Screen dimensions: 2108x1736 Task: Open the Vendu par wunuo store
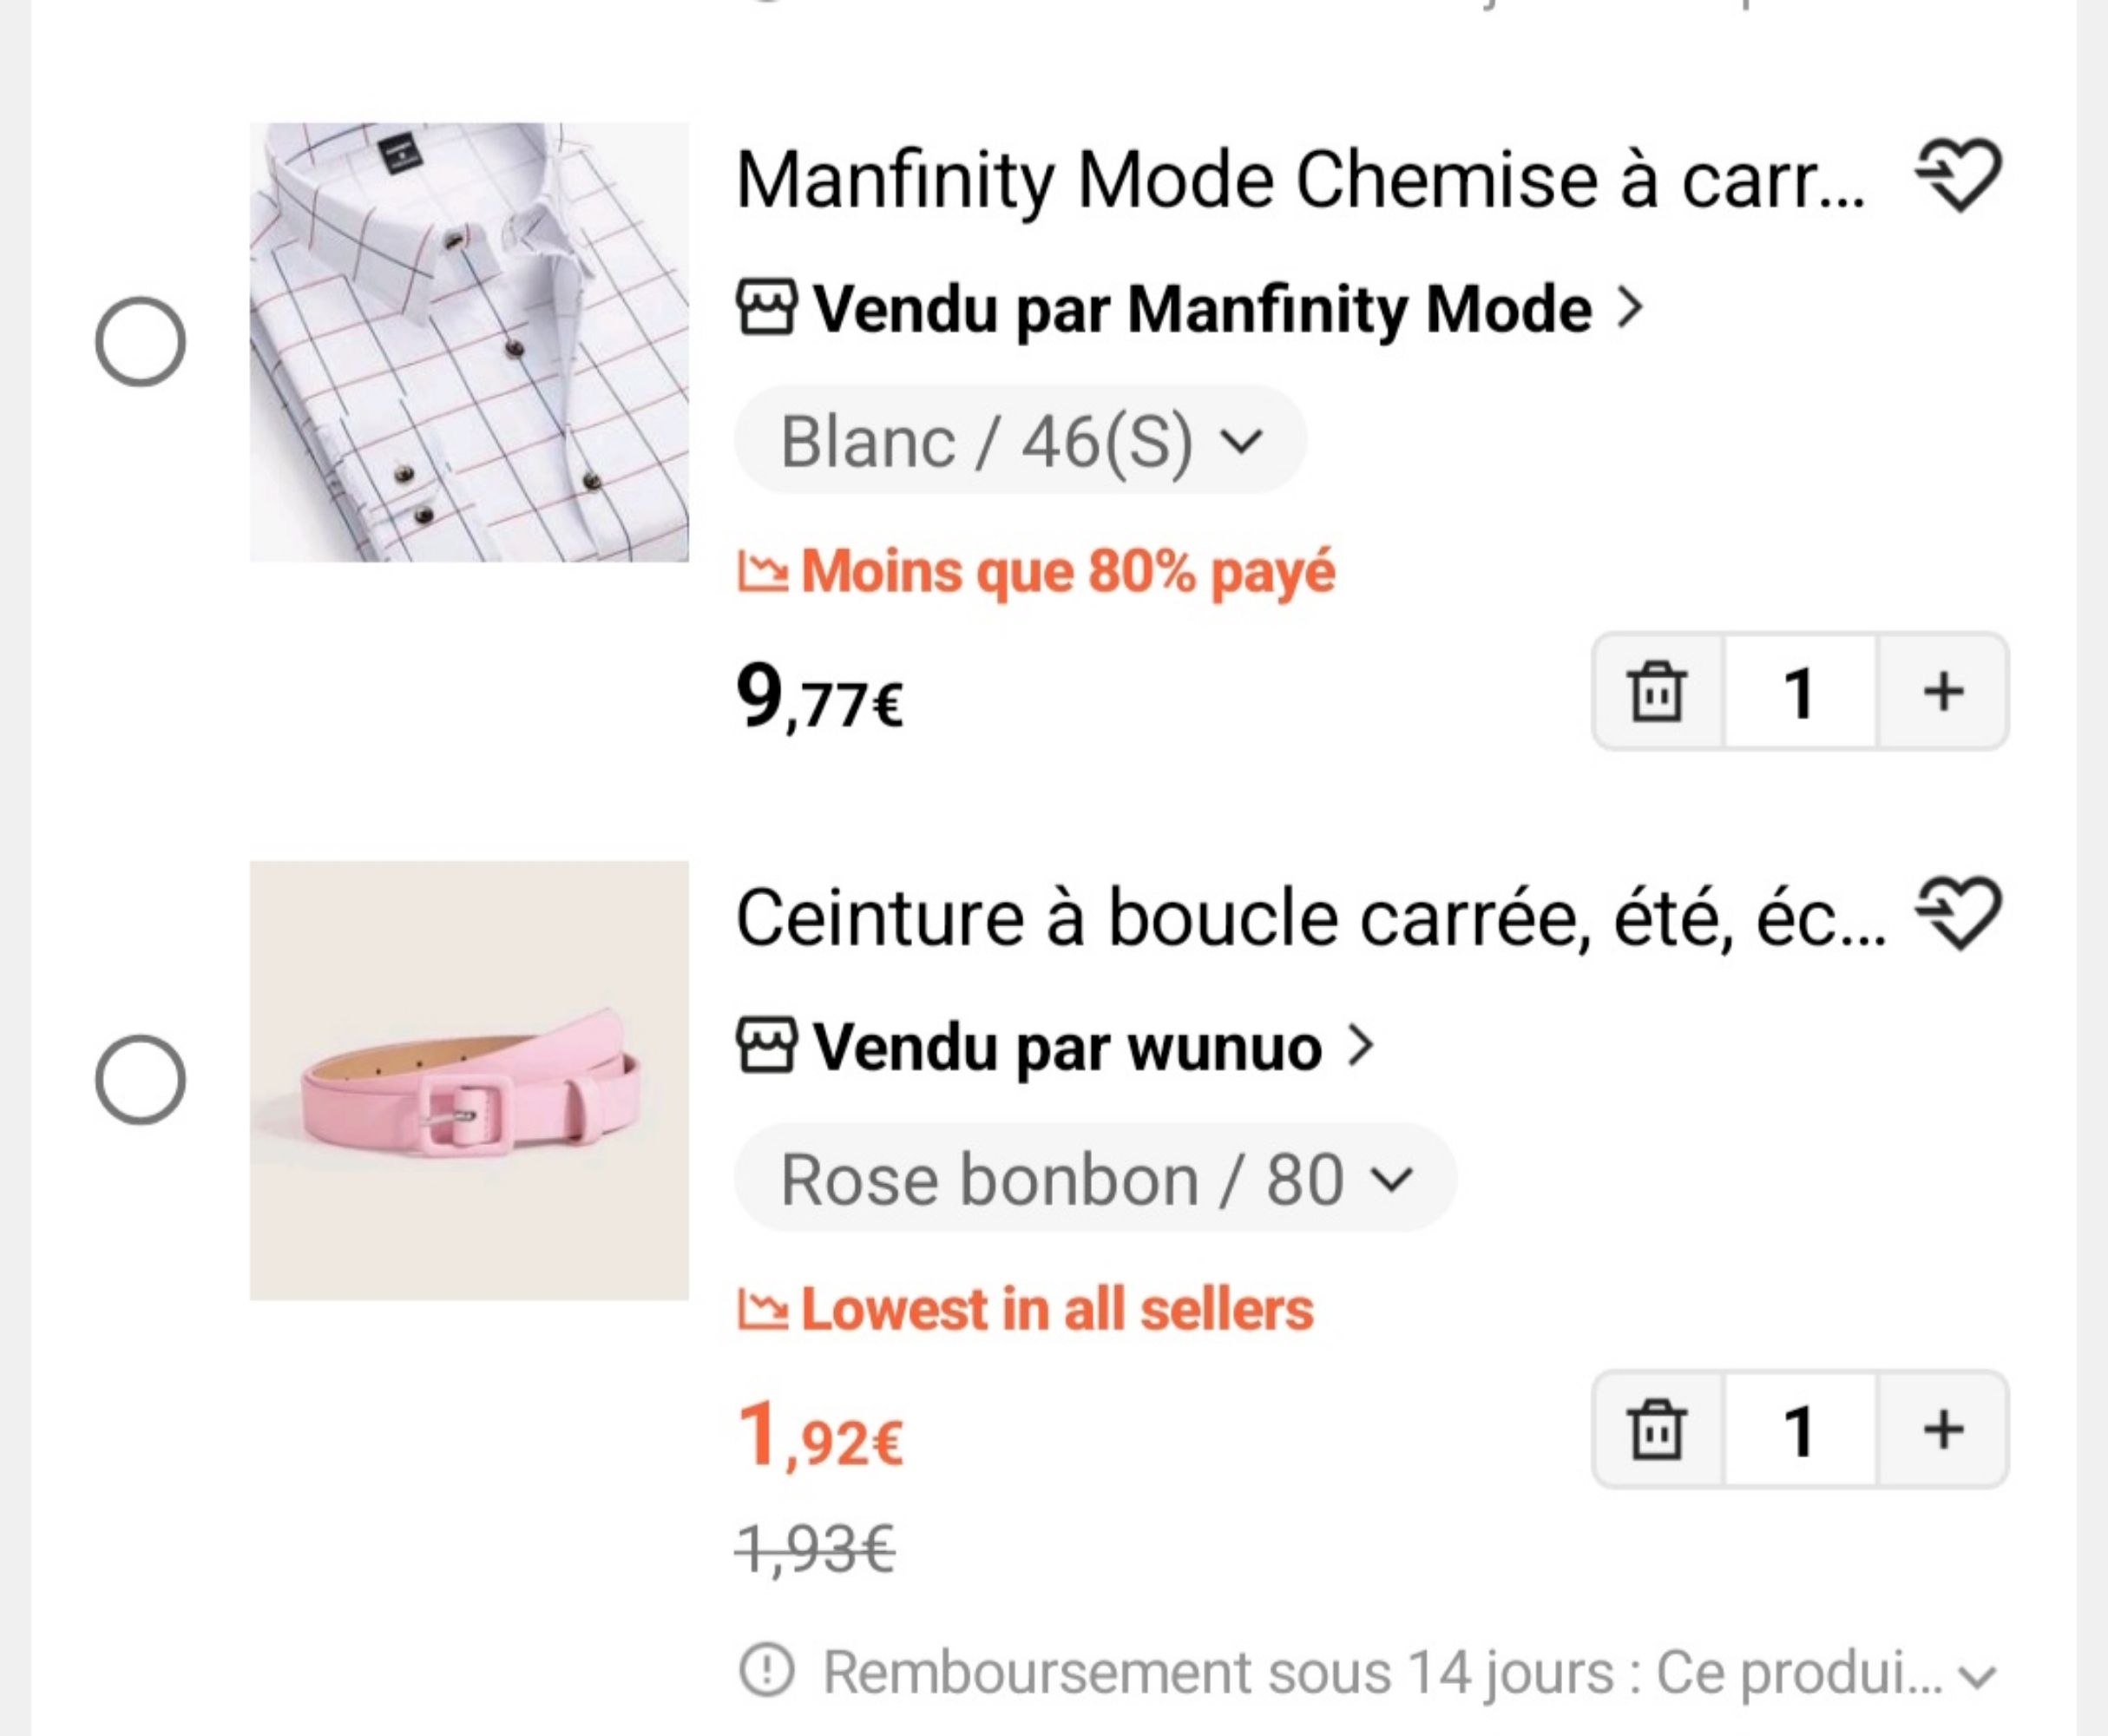click(1067, 1047)
